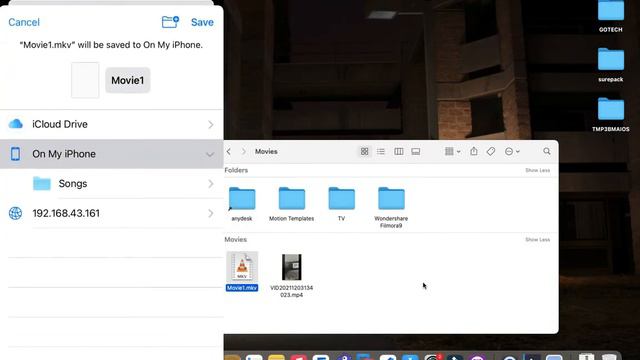Tap Save to store Movie1.mkv
Image resolution: width=640 pixels, height=360 pixels.
click(202, 22)
